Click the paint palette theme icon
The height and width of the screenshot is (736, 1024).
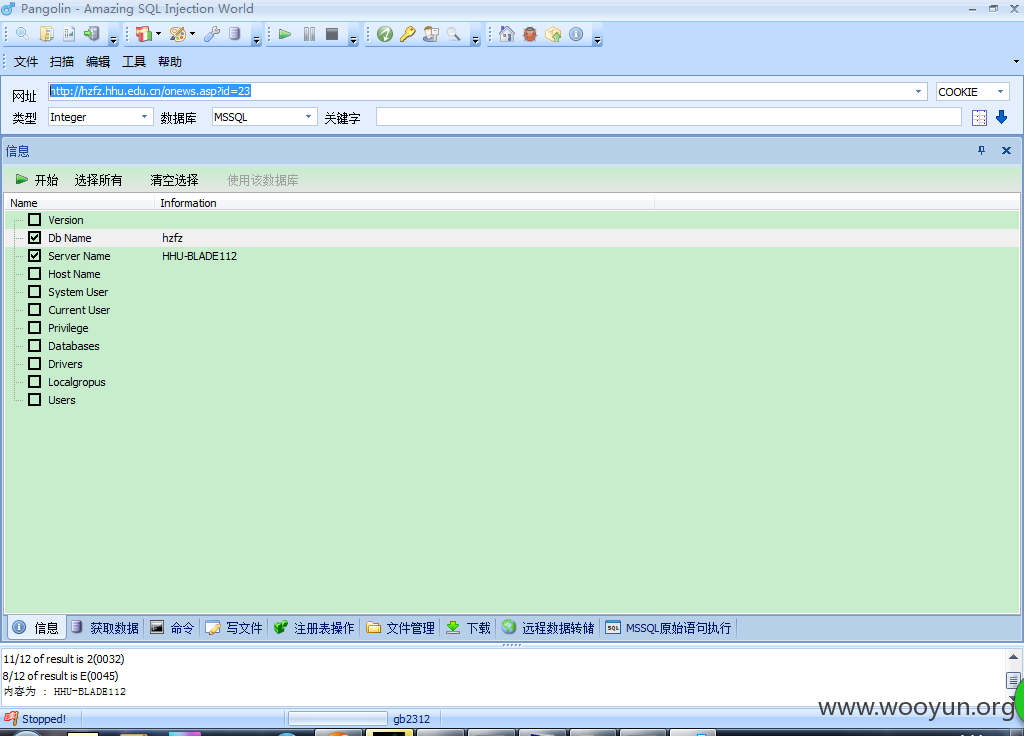[x=178, y=34]
